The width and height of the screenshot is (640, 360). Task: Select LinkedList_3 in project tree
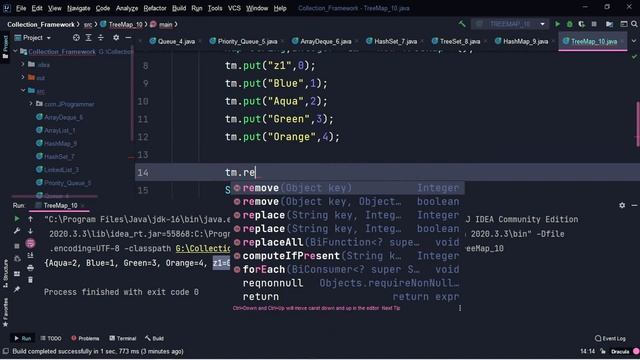pyautogui.click(x=61, y=170)
